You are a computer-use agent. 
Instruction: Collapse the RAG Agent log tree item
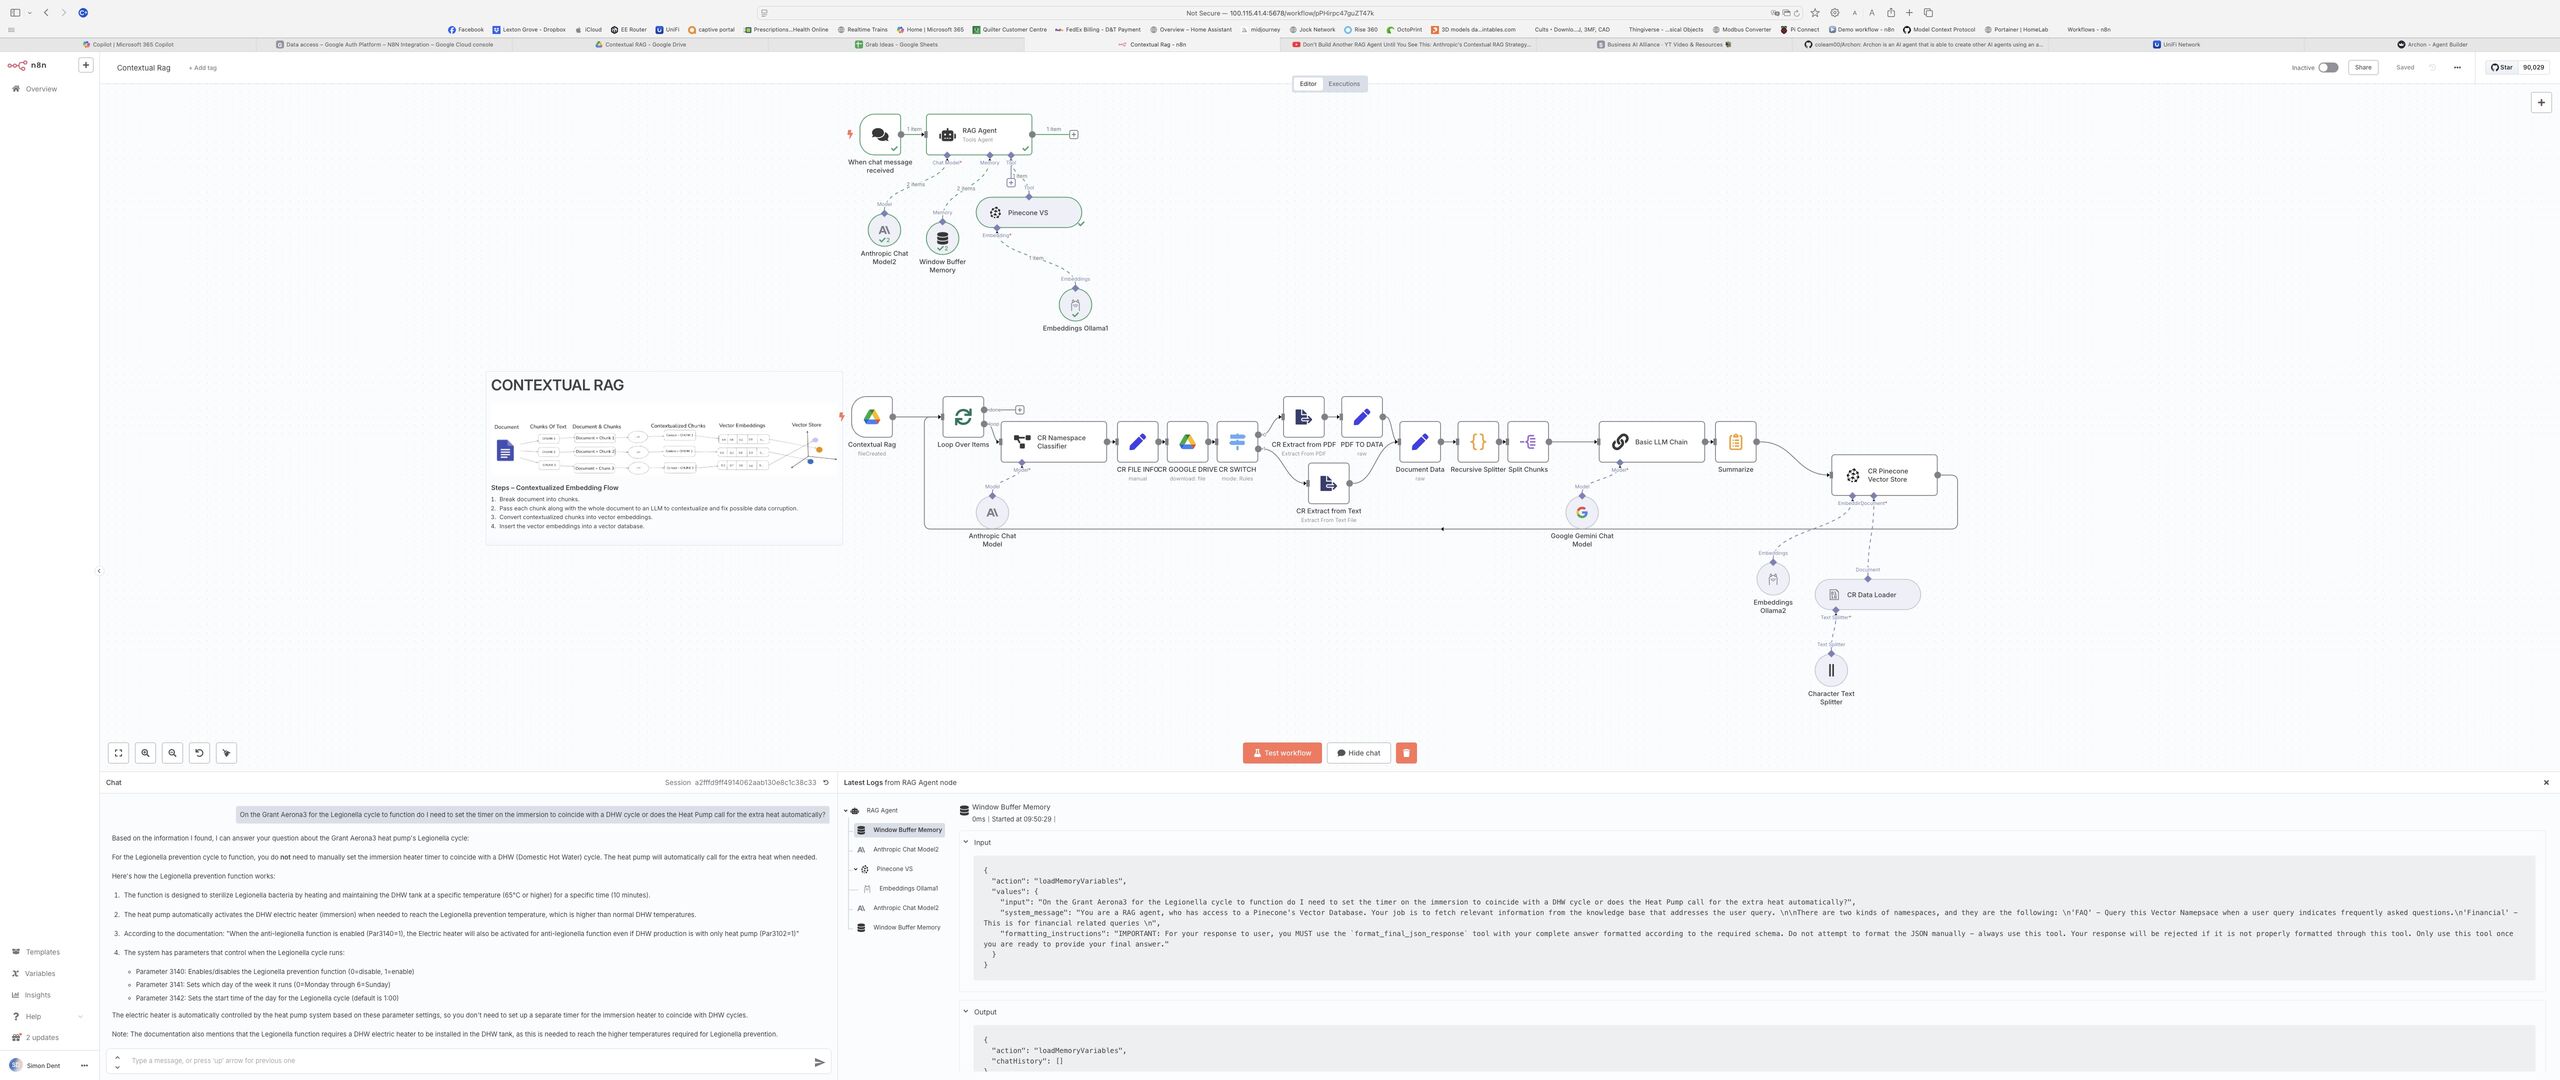click(x=846, y=811)
